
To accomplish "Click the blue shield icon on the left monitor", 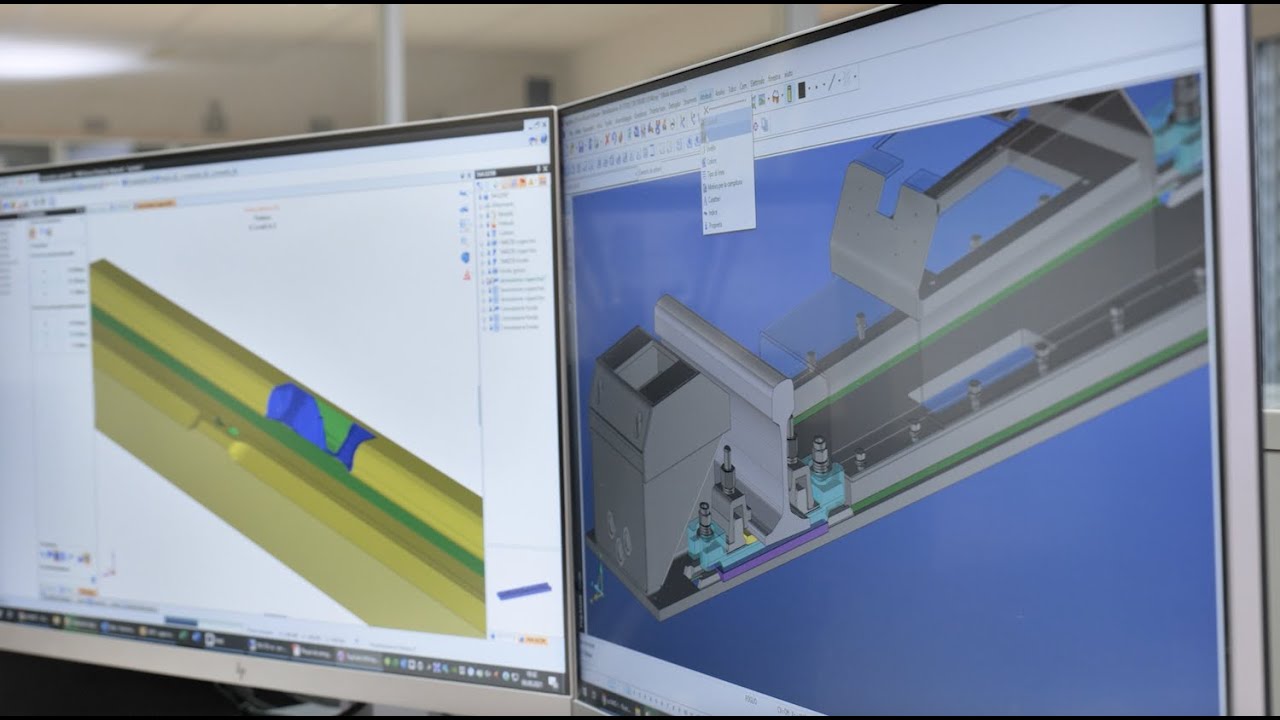I will click(466, 258).
